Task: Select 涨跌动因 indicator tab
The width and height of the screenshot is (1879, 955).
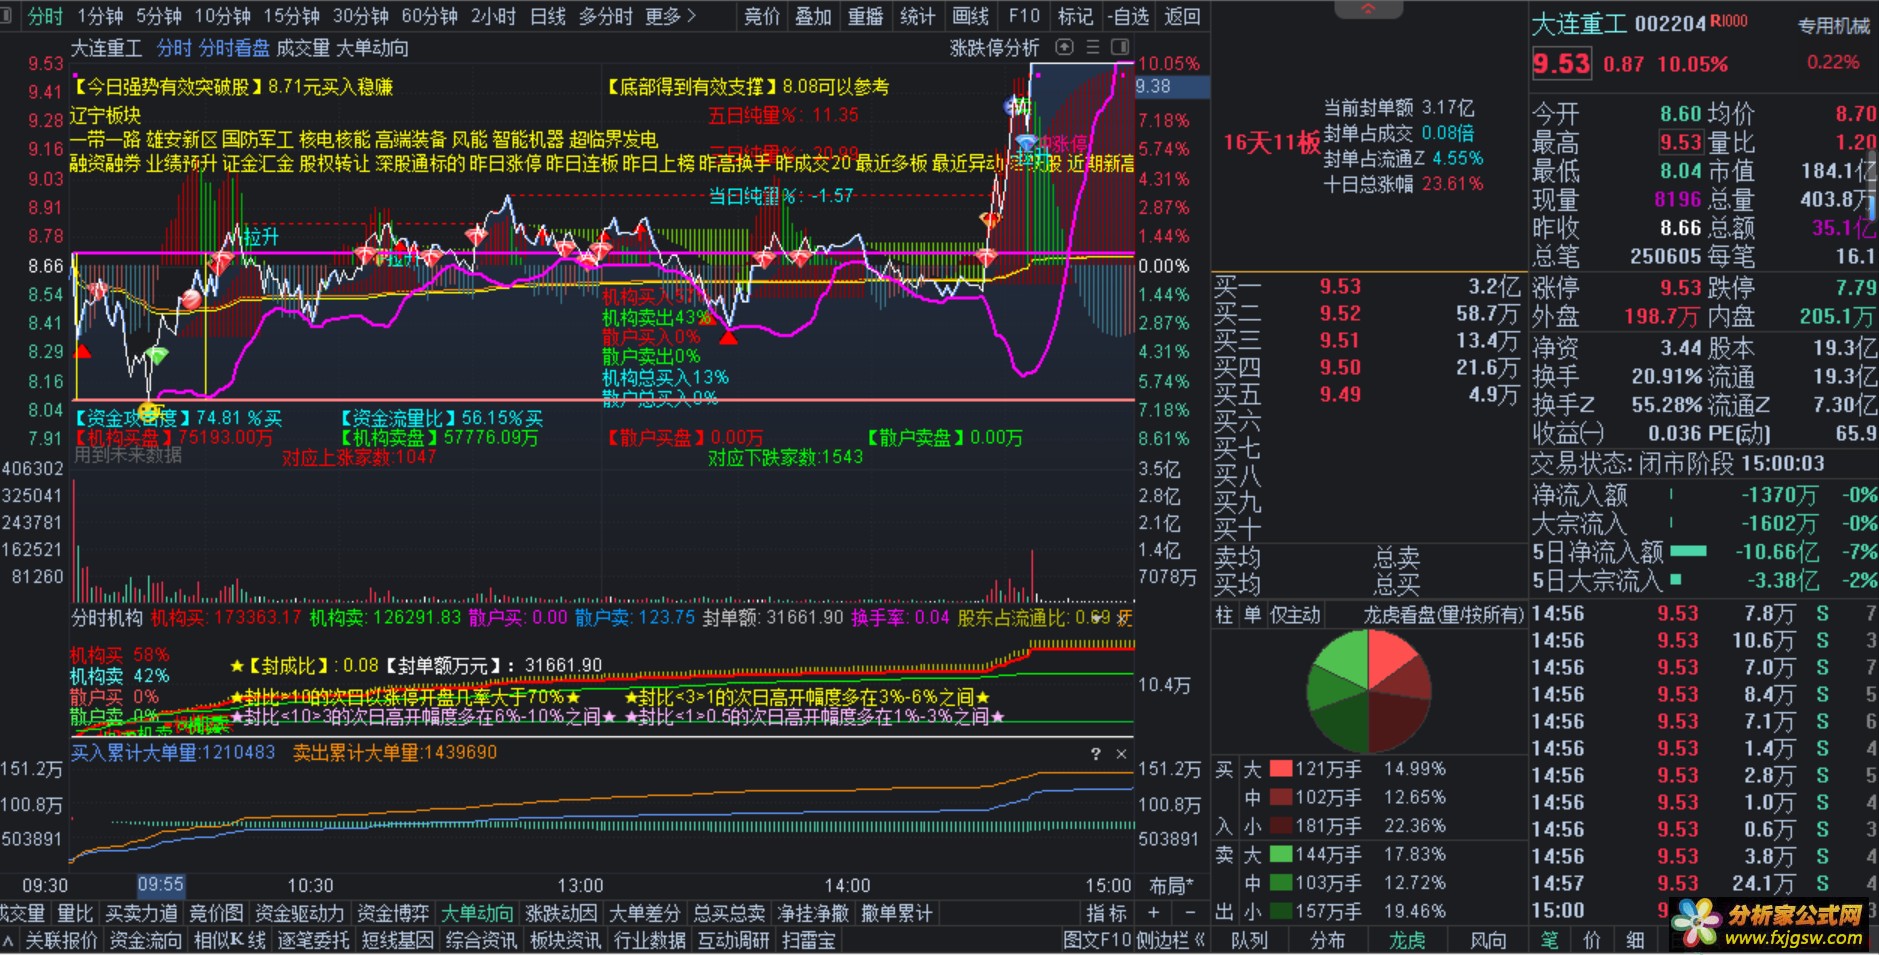Action: tap(561, 912)
